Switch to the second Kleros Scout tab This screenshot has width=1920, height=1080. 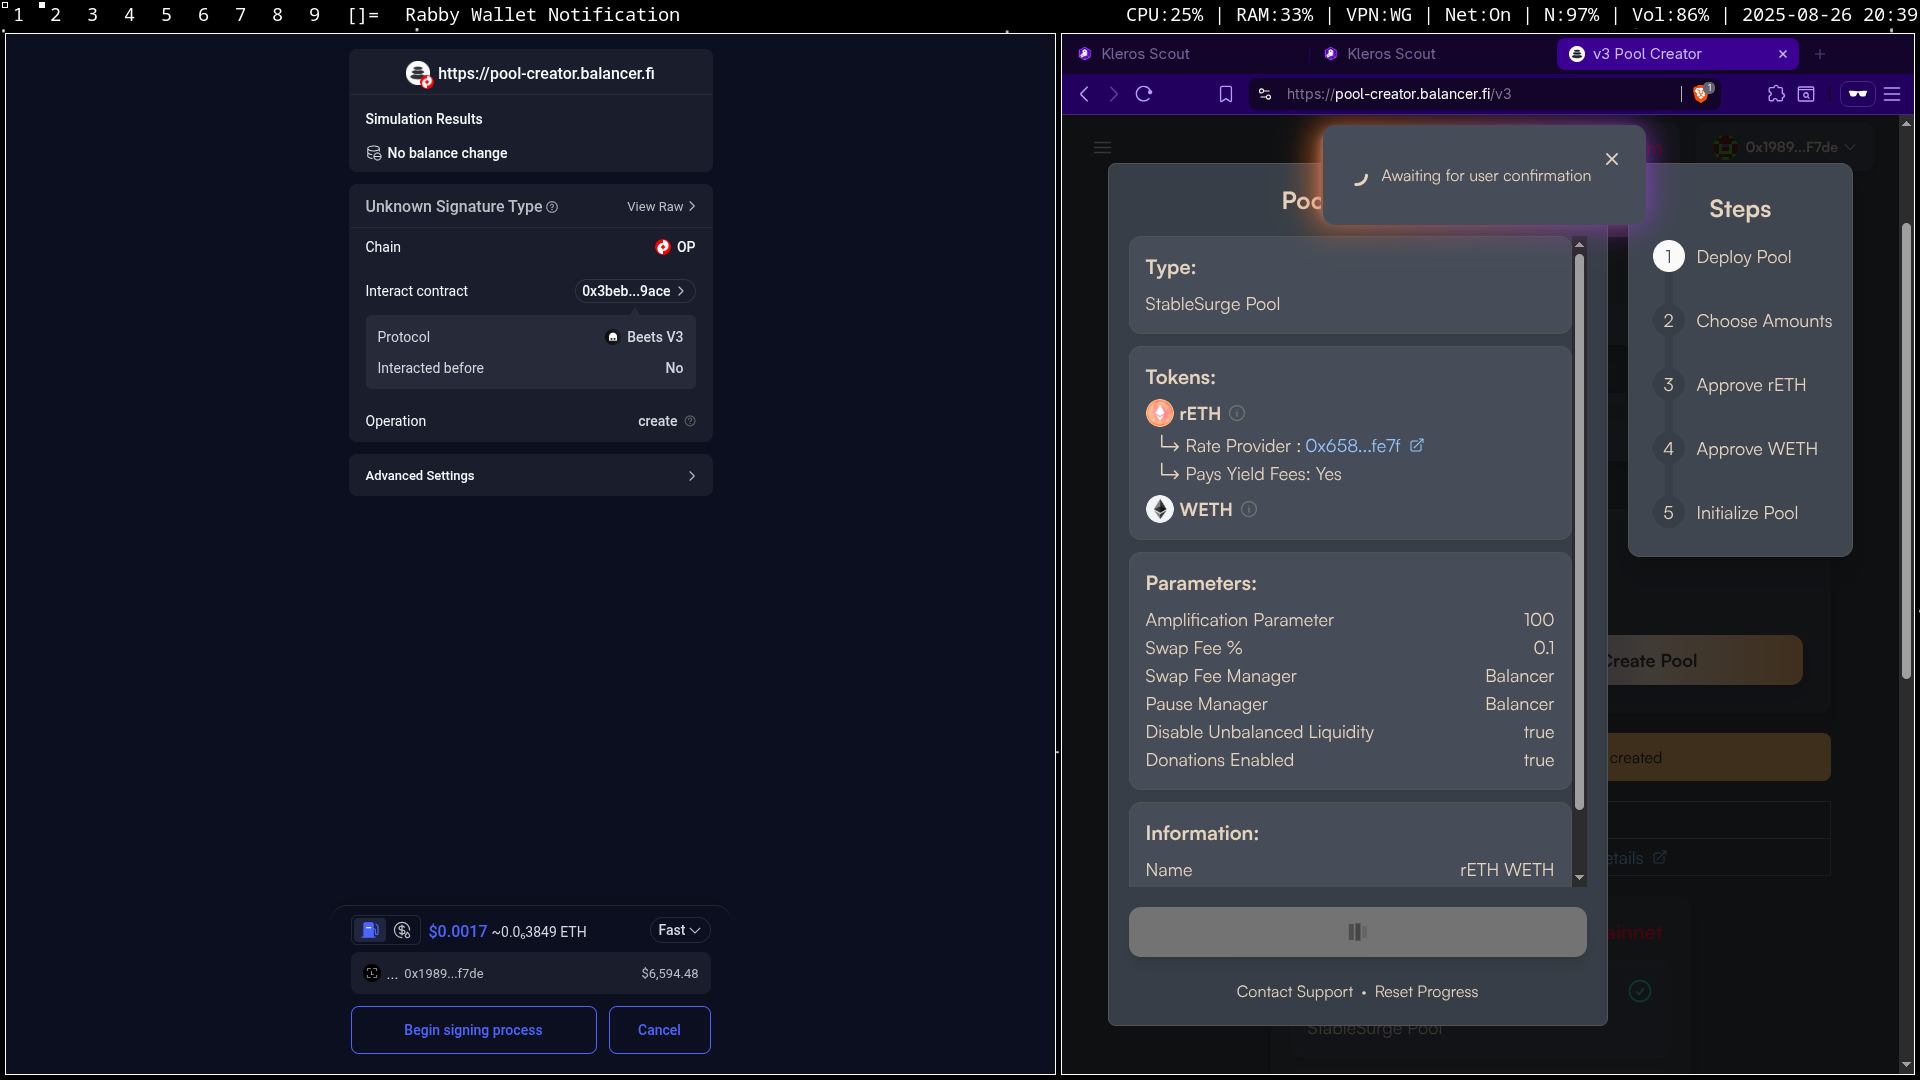click(x=1391, y=54)
